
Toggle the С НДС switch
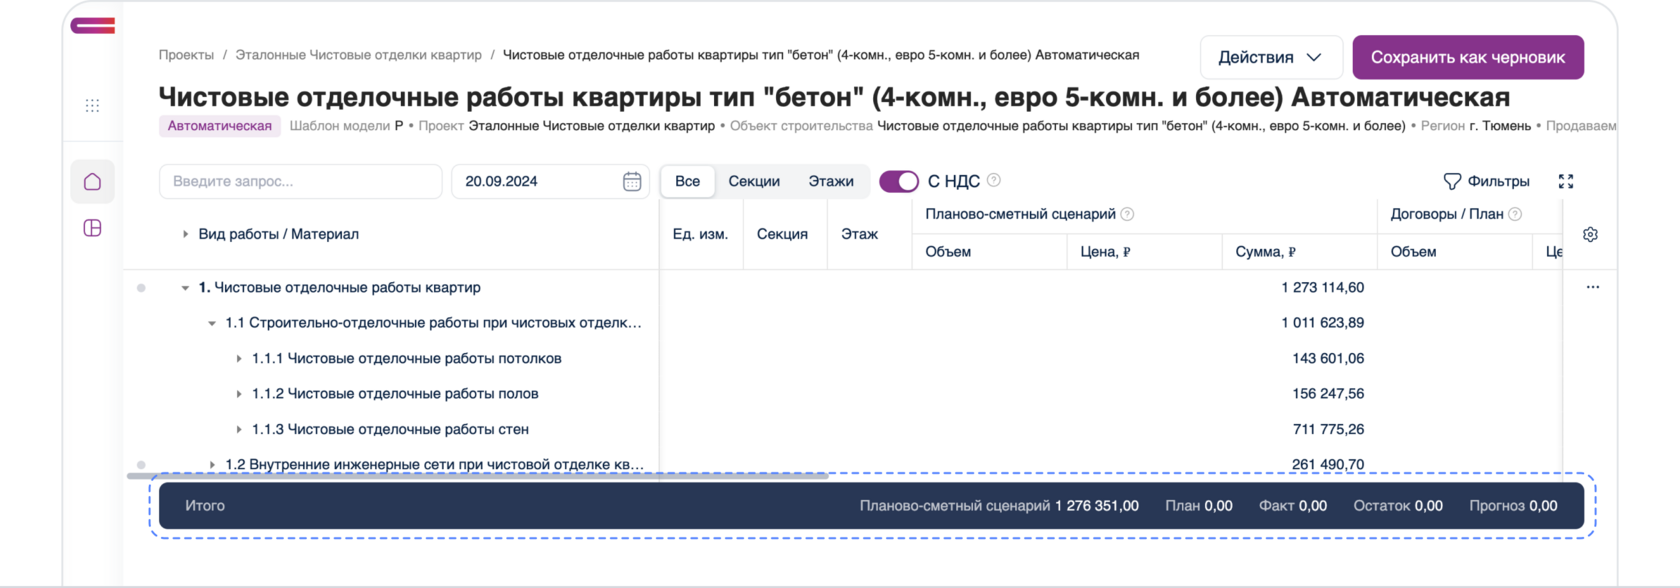[899, 181]
